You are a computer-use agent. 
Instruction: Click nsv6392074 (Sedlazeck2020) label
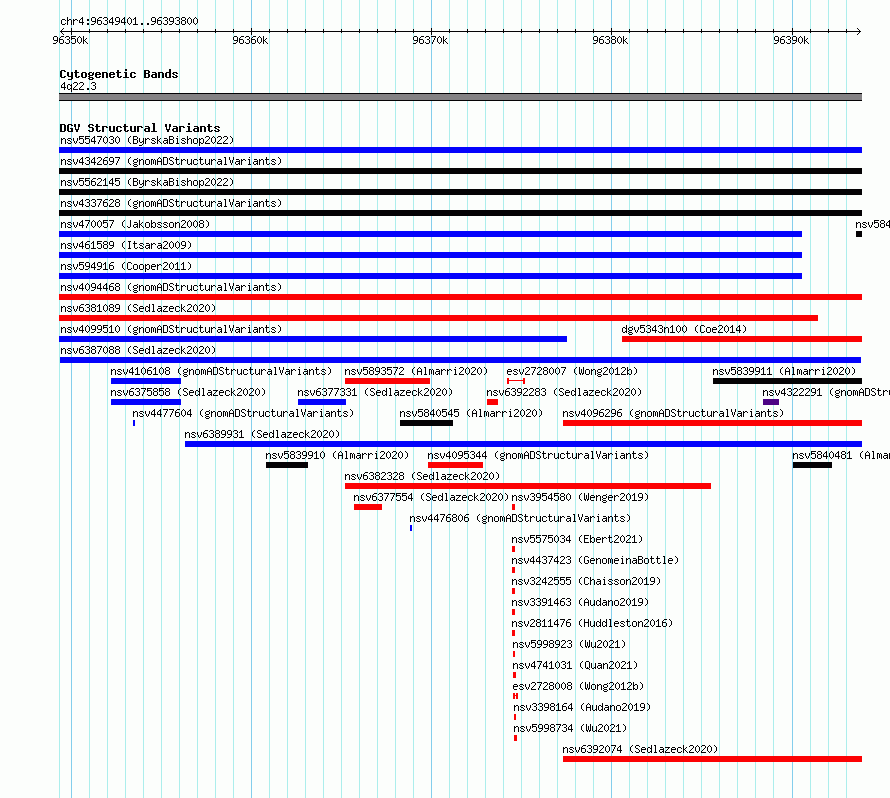point(640,749)
